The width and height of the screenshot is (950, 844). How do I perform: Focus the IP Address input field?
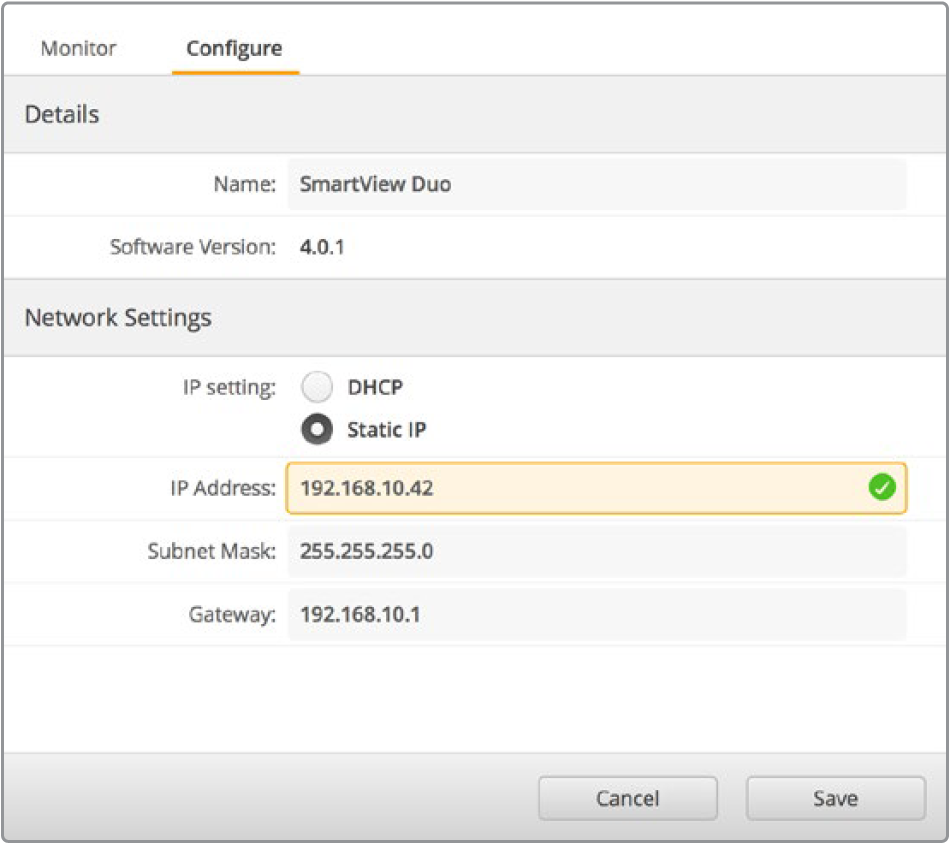(x=575, y=488)
